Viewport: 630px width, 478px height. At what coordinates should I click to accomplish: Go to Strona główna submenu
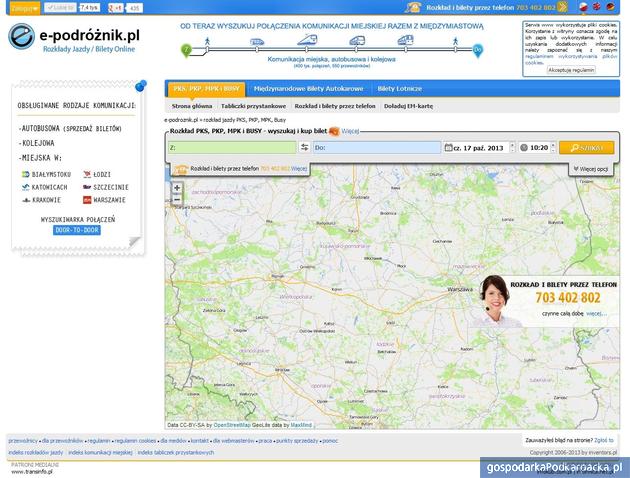point(192,106)
